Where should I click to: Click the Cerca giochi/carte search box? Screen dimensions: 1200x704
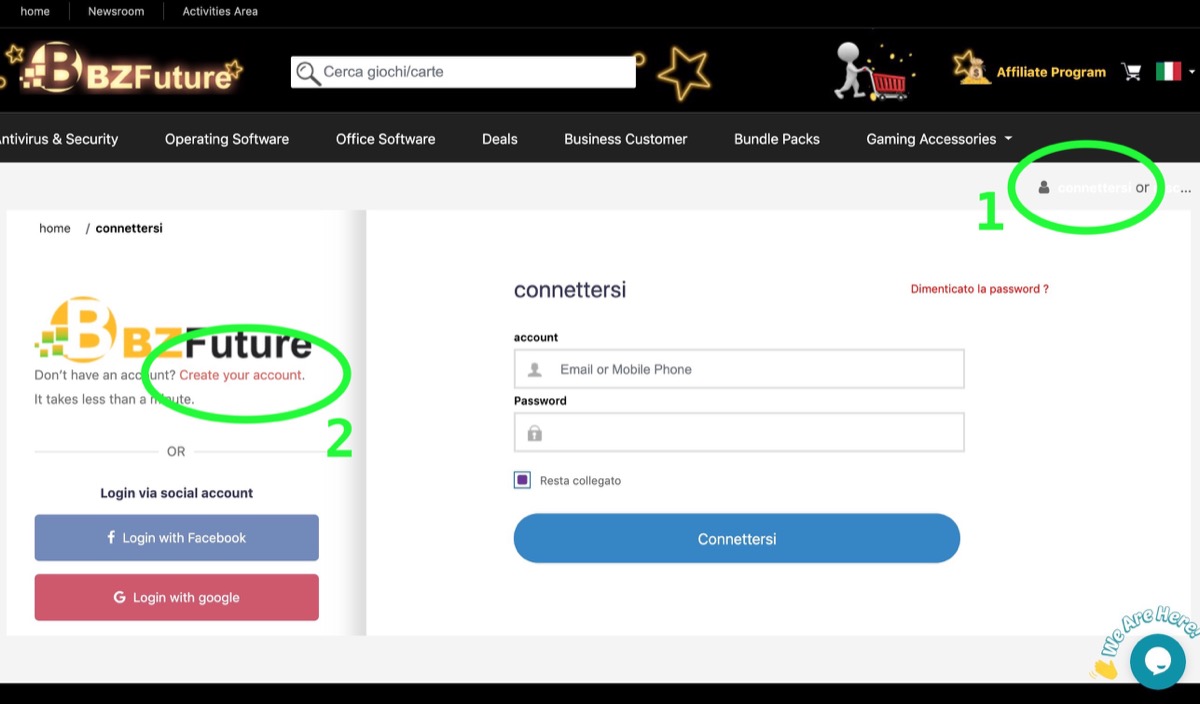coord(463,72)
